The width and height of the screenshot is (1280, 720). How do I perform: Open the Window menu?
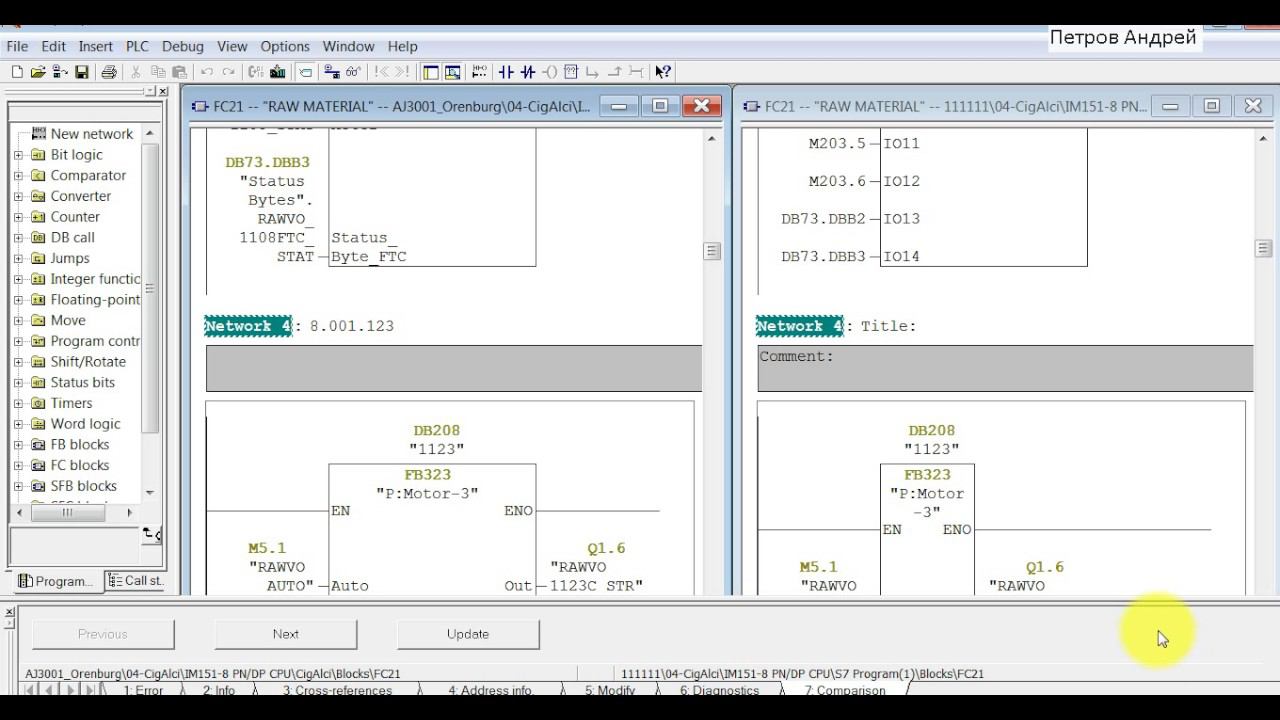coord(348,46)
